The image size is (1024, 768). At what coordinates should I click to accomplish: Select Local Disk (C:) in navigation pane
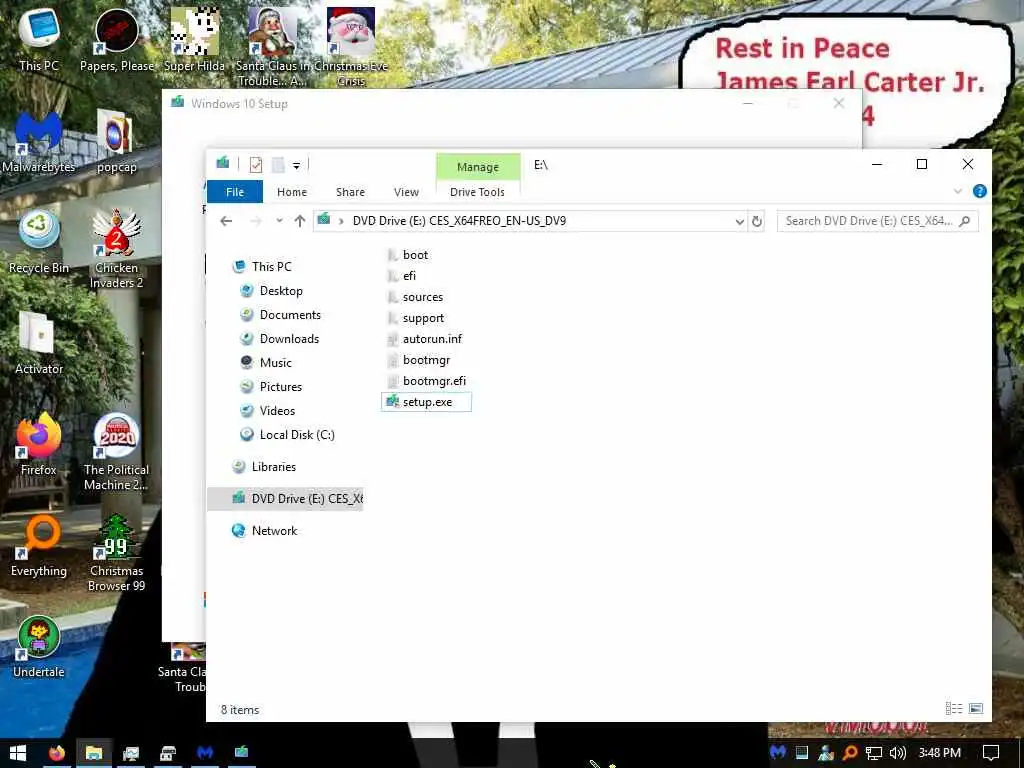pos(287,434)
